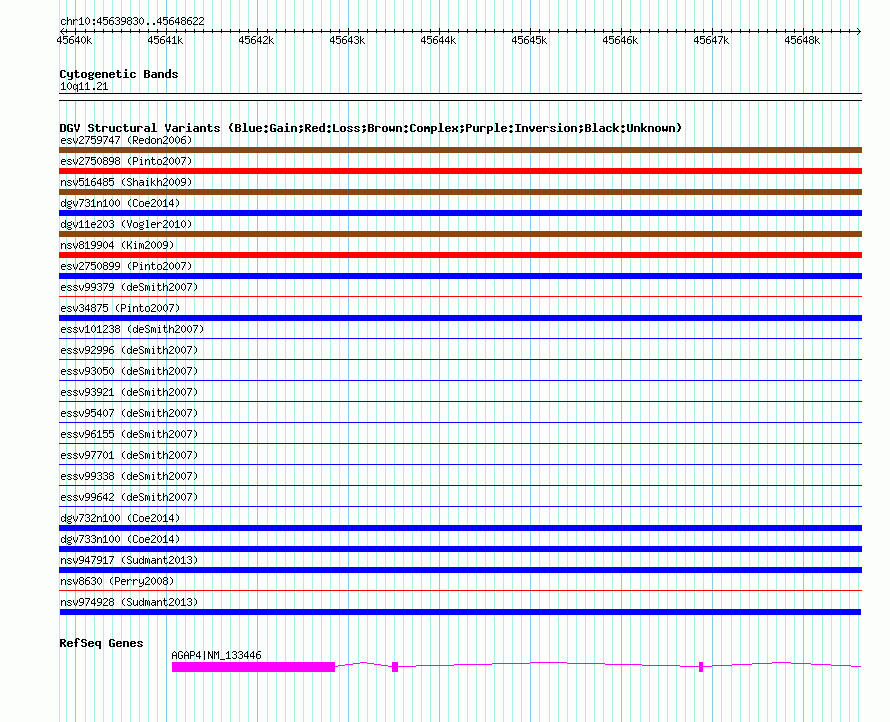The width and height of the screenshot is (890, 722).
Task: Select the blue esv34875 gain bar
Action: coord(460,318)
